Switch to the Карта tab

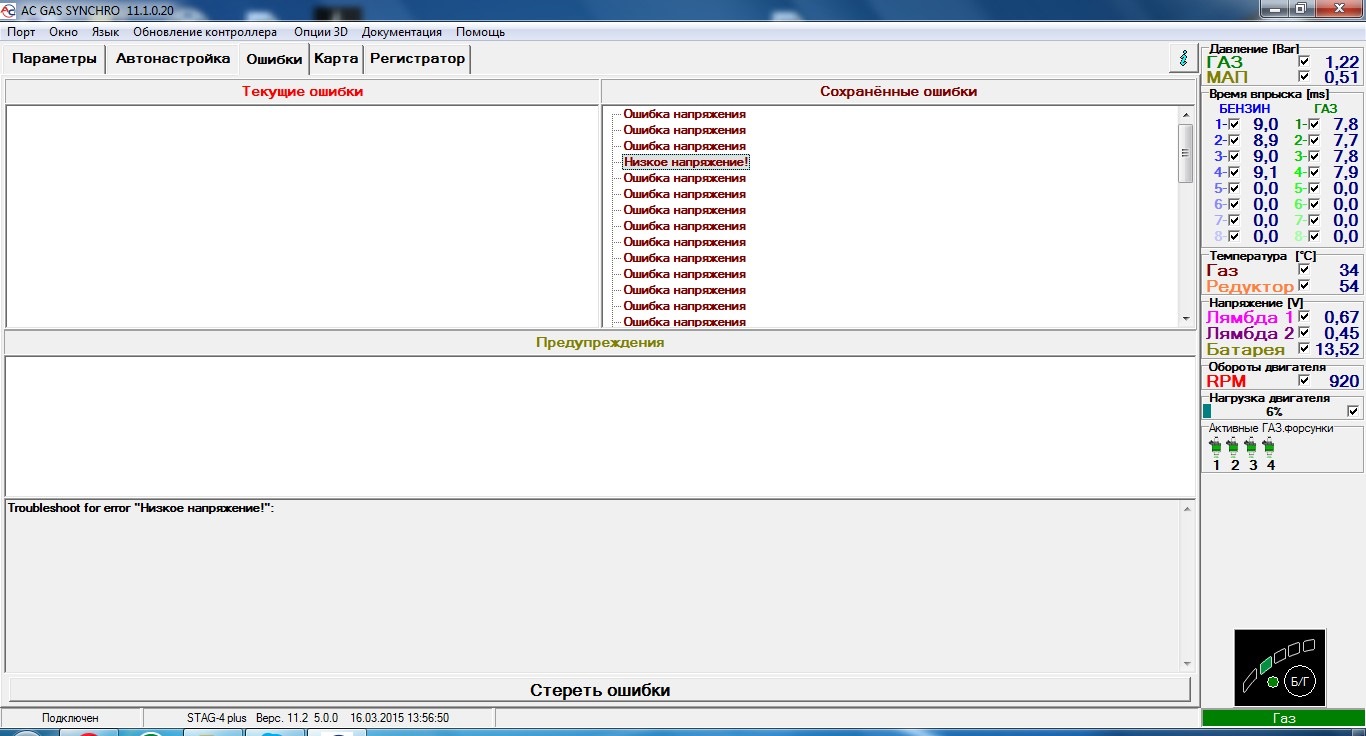[x=336, y=59]
